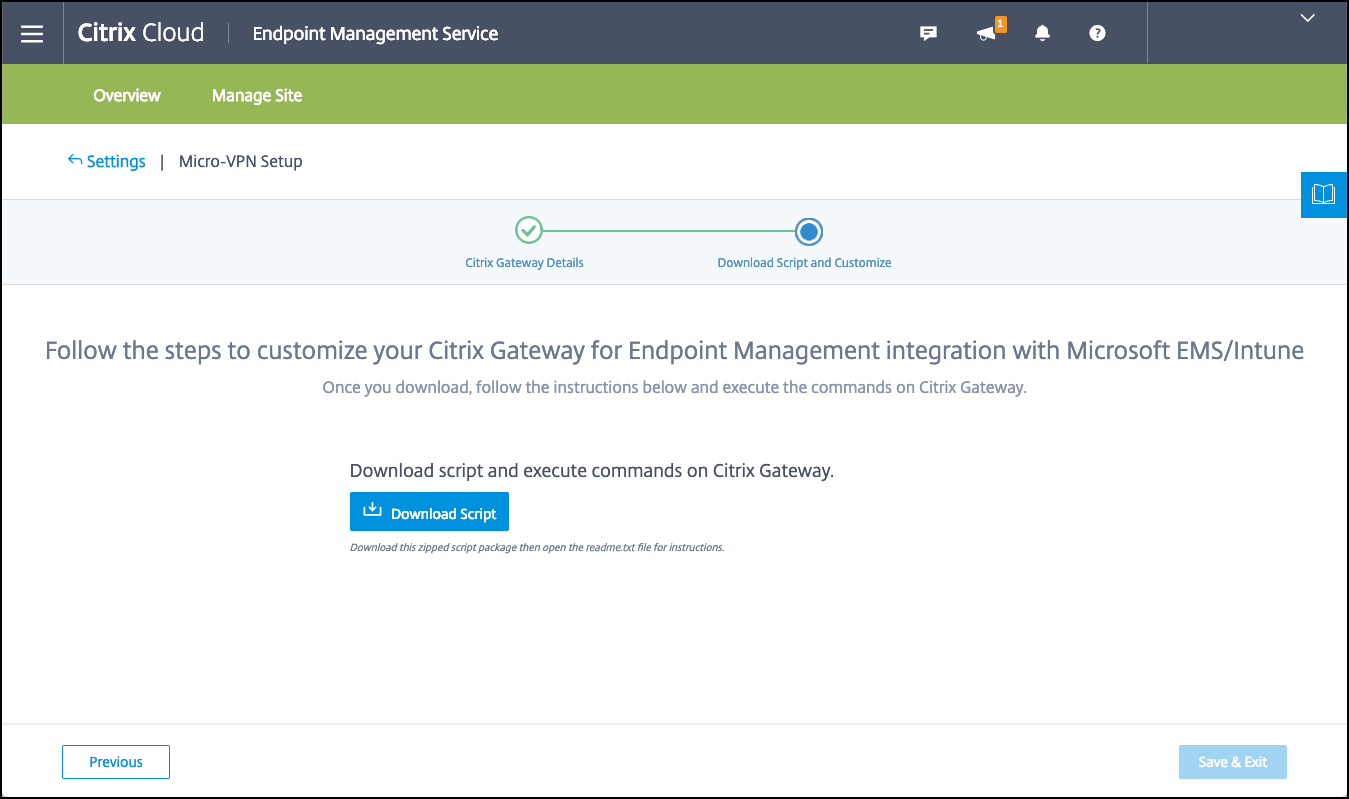Select the Citrix Gateway Details step label
Image resolution: width=1349 pixels, height=799 pixels.
pos(524,263)
